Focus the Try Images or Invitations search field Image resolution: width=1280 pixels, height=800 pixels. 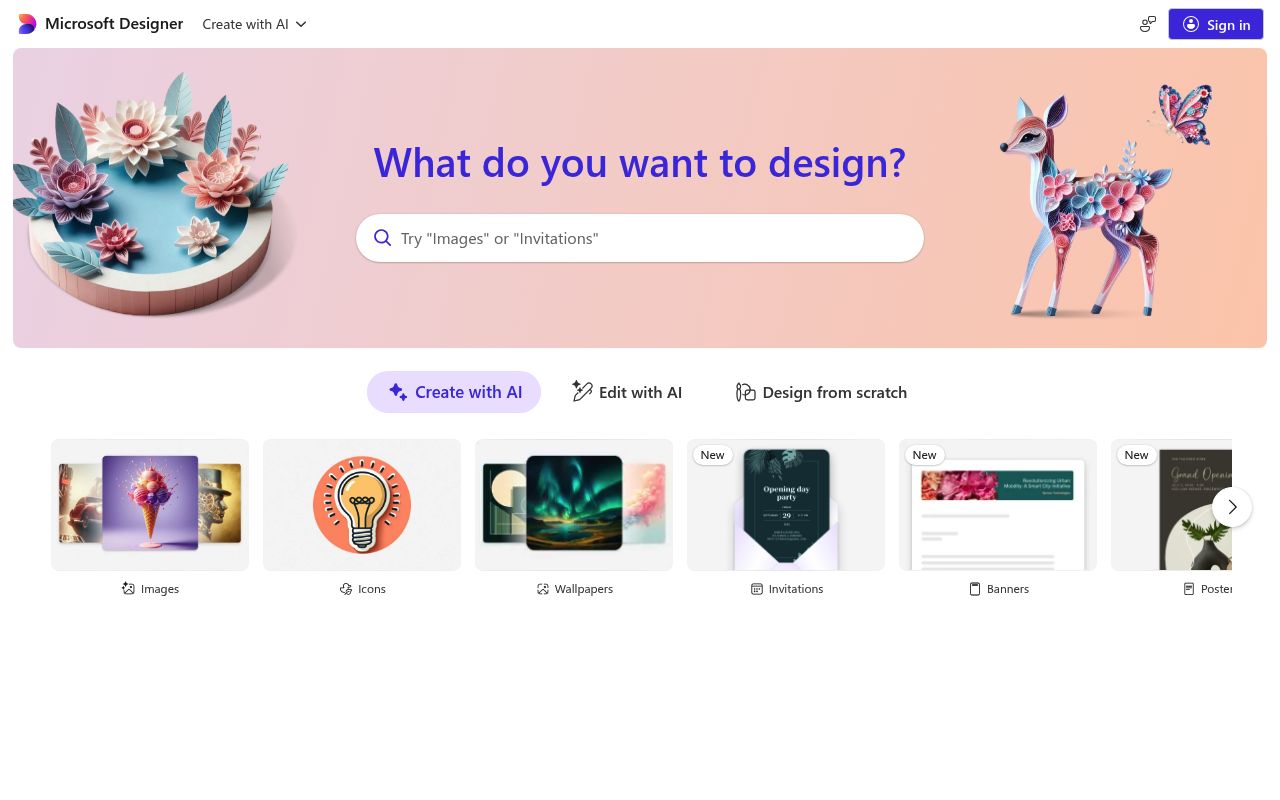click(640, 238)
